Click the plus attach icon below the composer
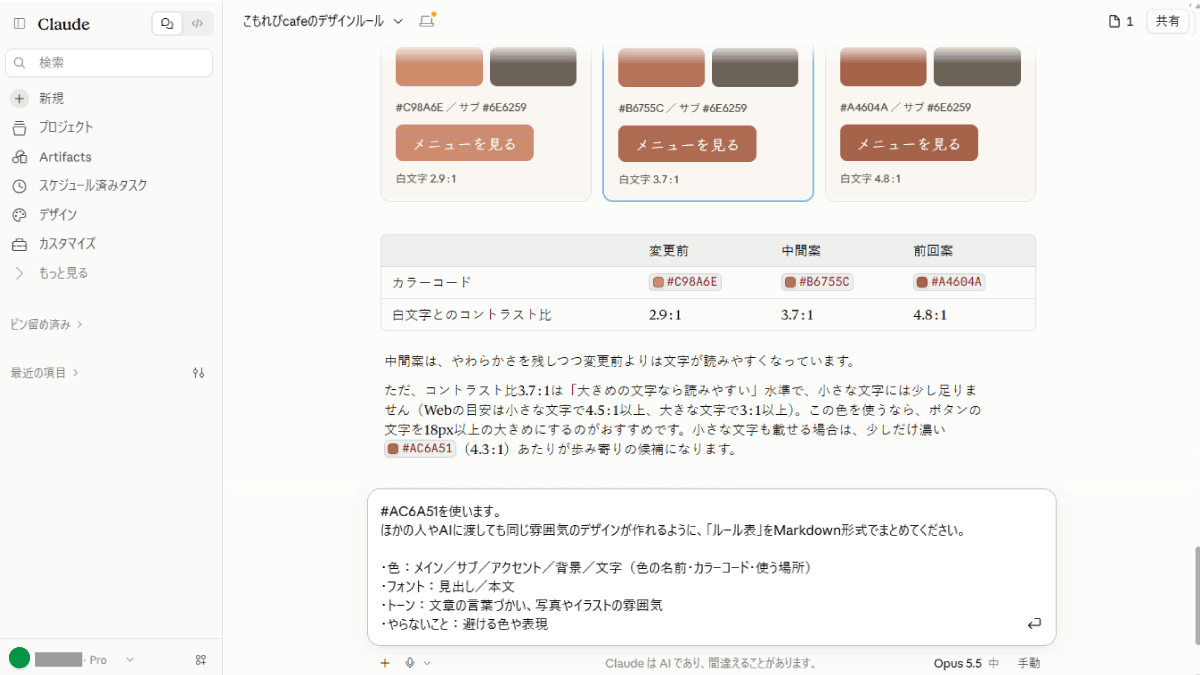The width and height of the screenshot is (1200, 675). coord(385,662)
